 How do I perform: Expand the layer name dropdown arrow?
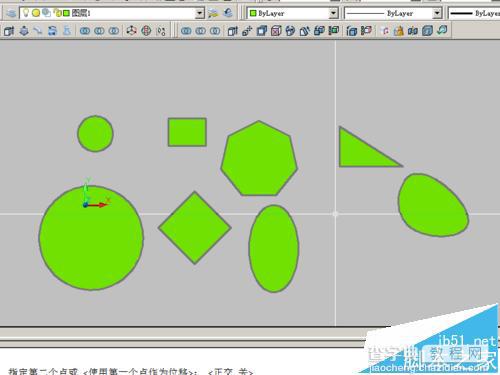(199, 13)
